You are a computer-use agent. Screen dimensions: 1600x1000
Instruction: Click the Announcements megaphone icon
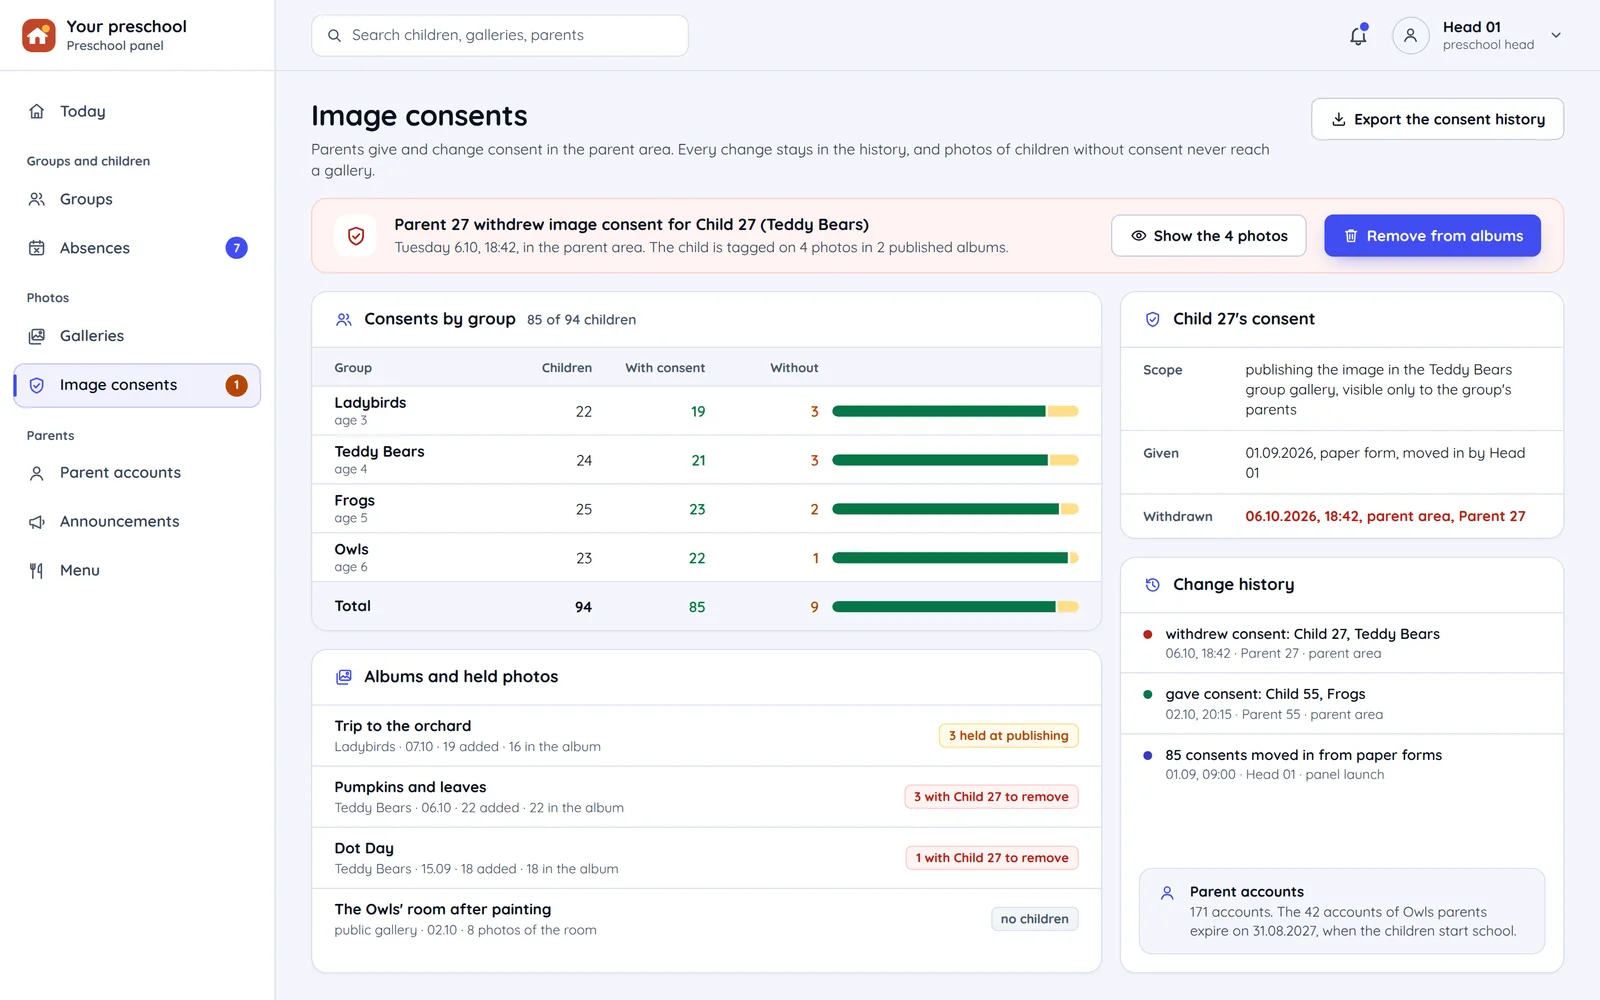coord(37,522)
